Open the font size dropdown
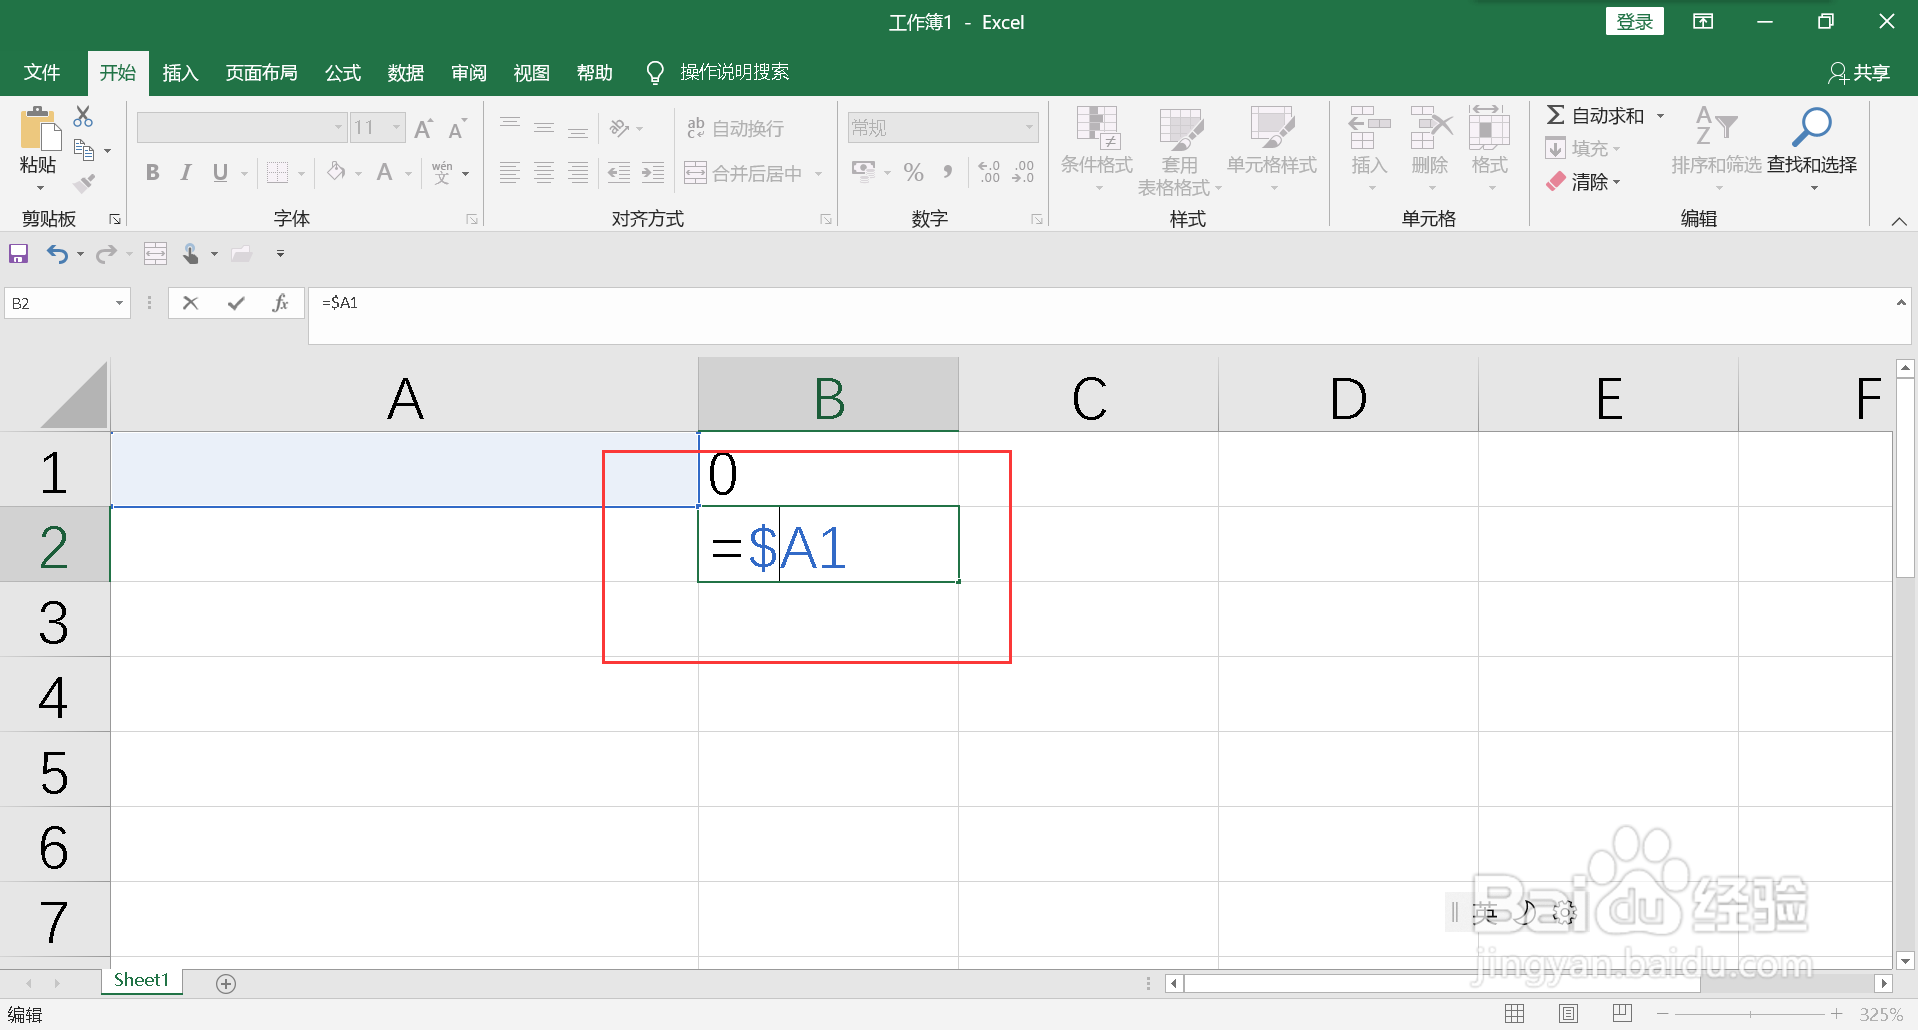 tap(395, 127)
